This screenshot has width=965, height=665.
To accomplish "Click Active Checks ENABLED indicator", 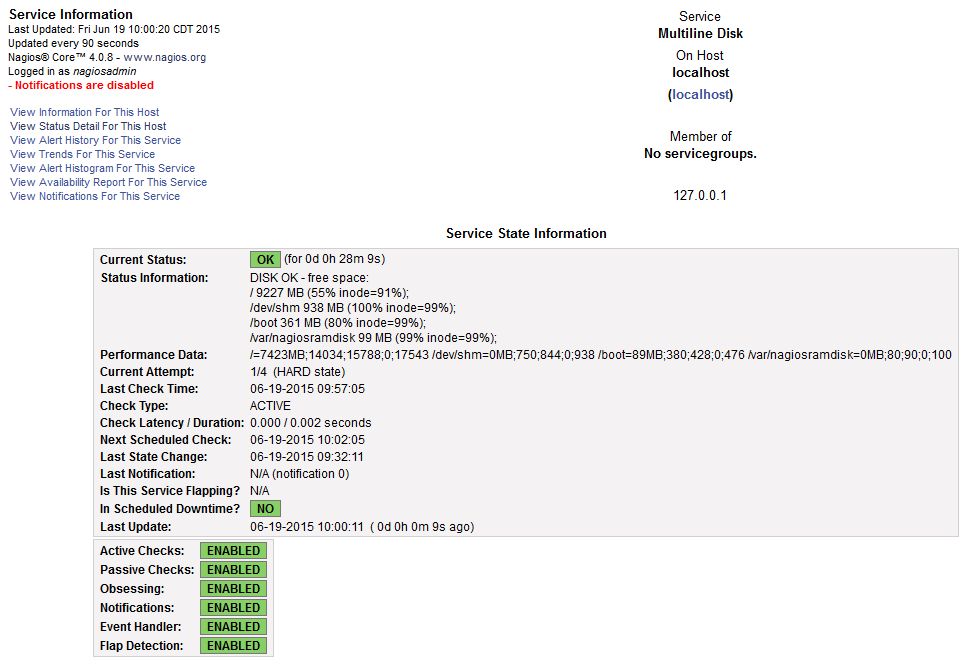I will (x=234, y=551).
